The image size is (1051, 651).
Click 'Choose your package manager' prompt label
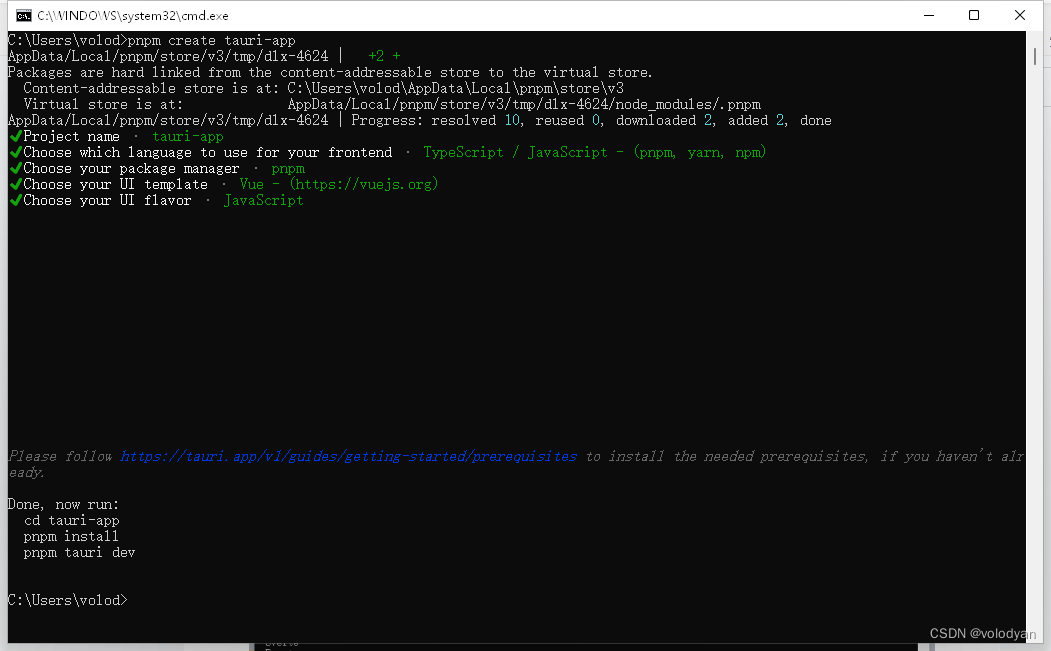[x=131, y=169]
